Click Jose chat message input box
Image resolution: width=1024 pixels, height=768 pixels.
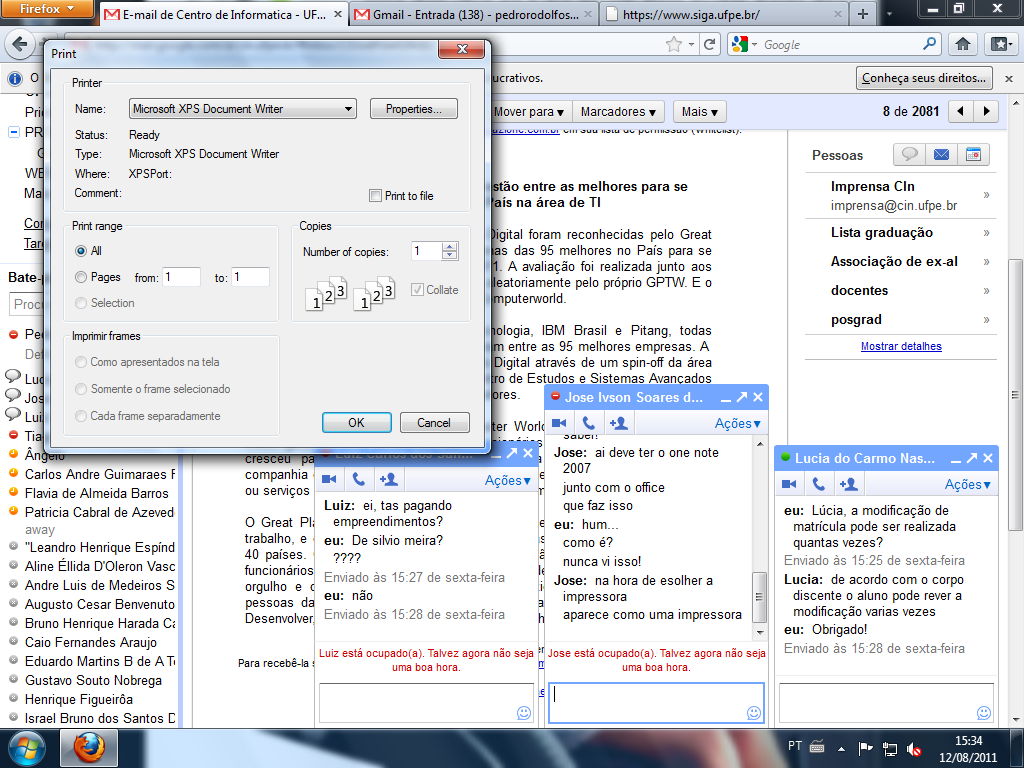(x=656, y=703)
